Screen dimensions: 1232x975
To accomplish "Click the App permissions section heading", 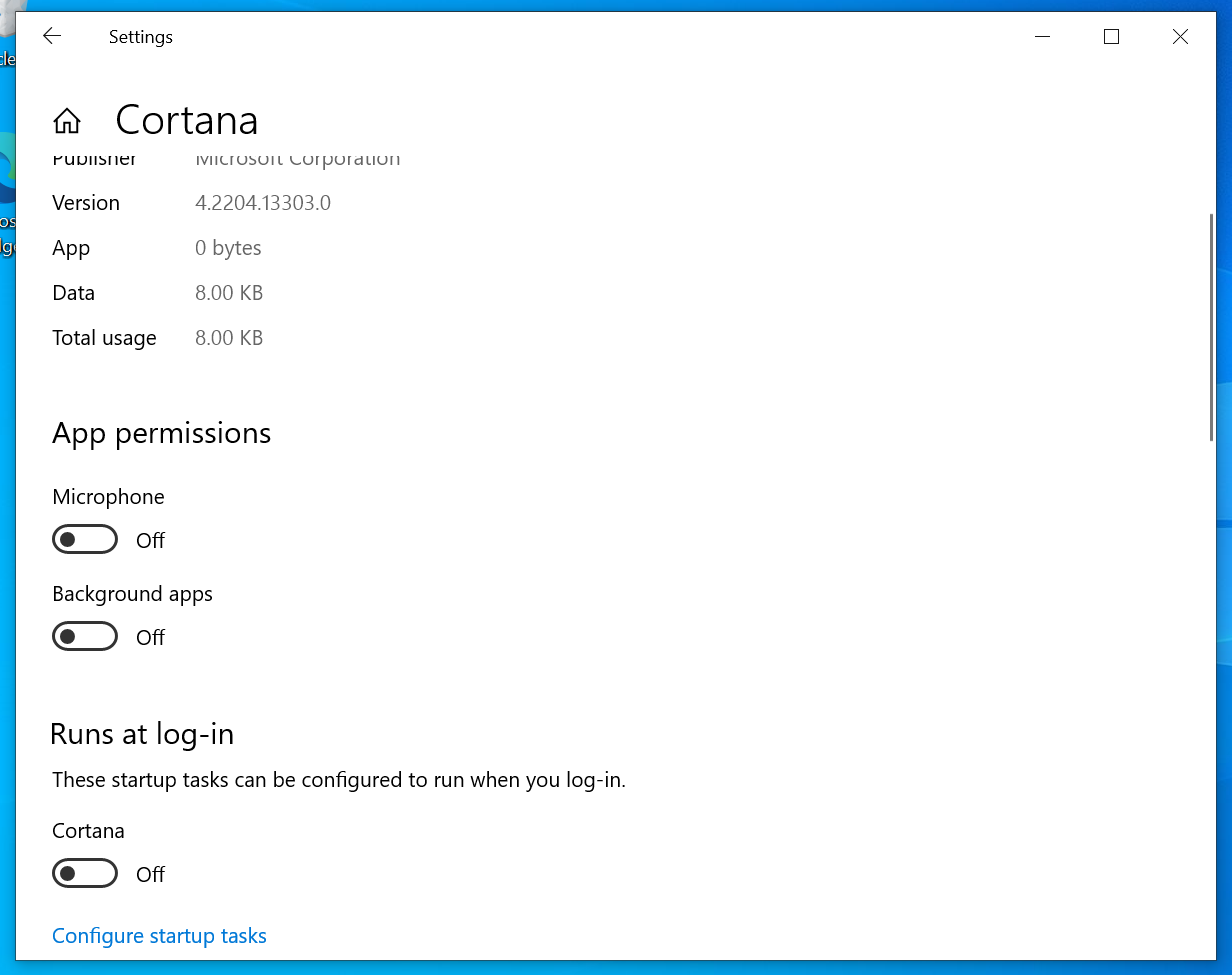I will tap(162, 433).
